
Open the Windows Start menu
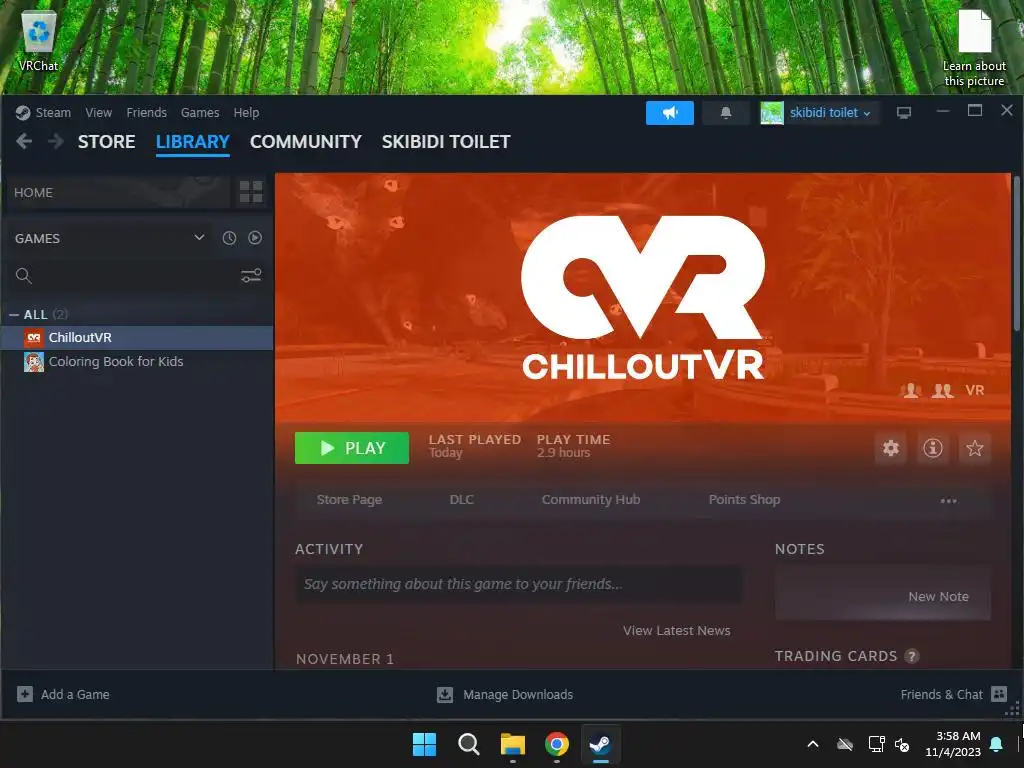click(x=424, y=744)
